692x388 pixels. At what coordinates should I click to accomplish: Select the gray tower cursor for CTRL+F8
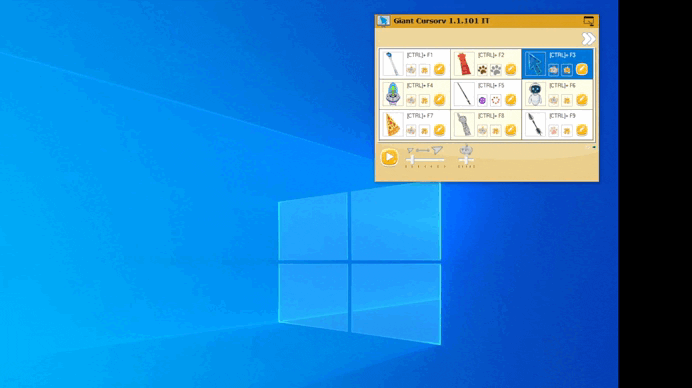(x=464, y=124)
